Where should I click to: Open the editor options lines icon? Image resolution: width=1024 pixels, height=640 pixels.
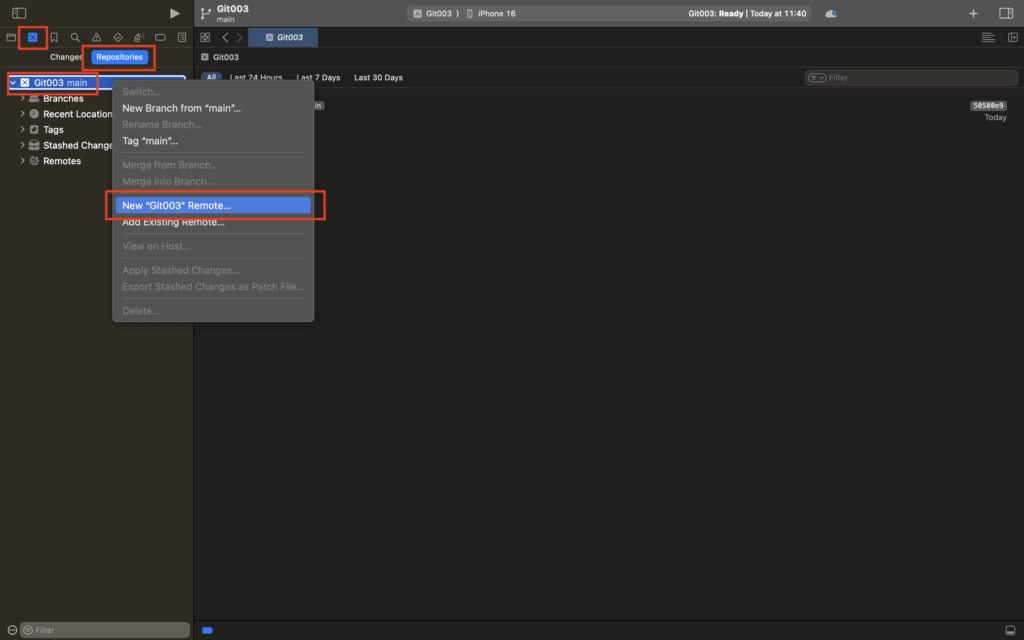988,37
